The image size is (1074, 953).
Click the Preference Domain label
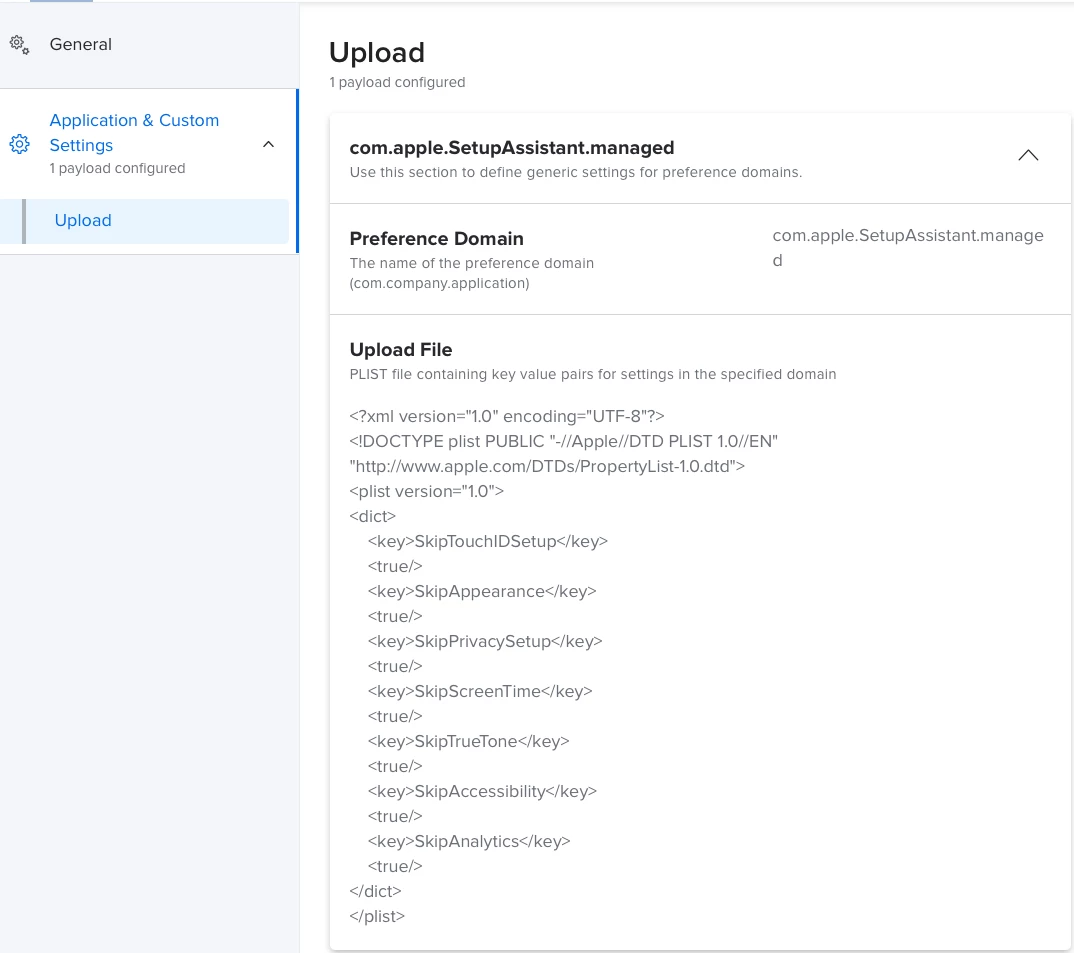436,238
